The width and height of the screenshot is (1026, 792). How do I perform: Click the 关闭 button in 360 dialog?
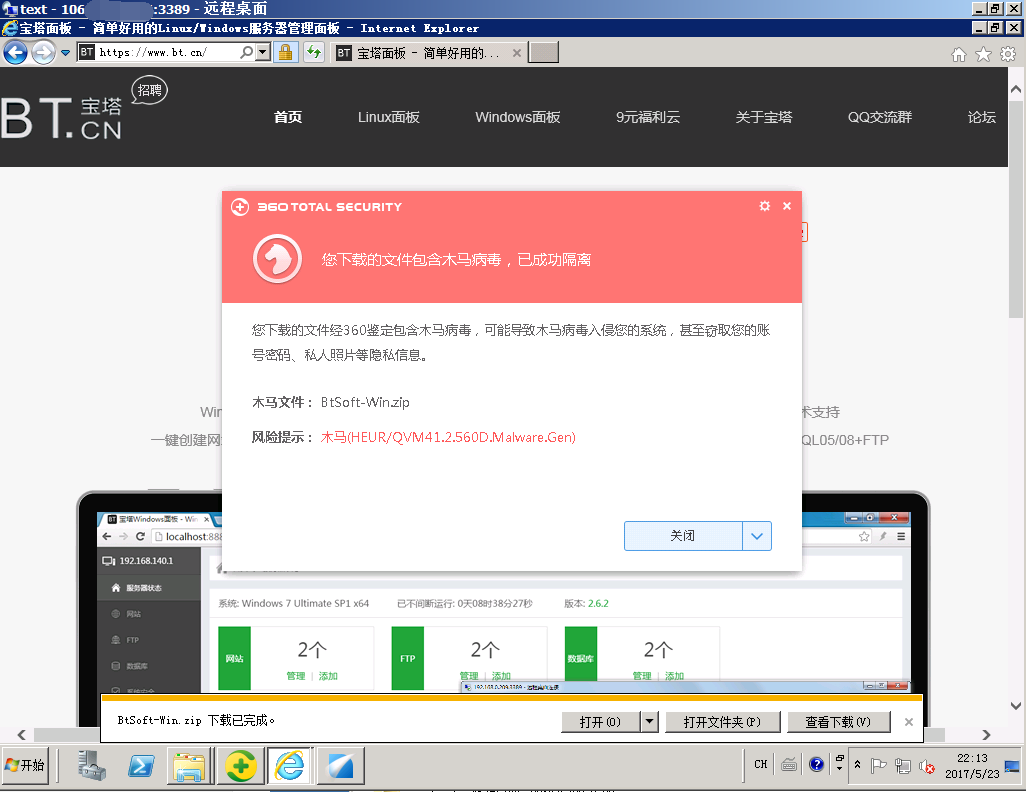[683, 536]
